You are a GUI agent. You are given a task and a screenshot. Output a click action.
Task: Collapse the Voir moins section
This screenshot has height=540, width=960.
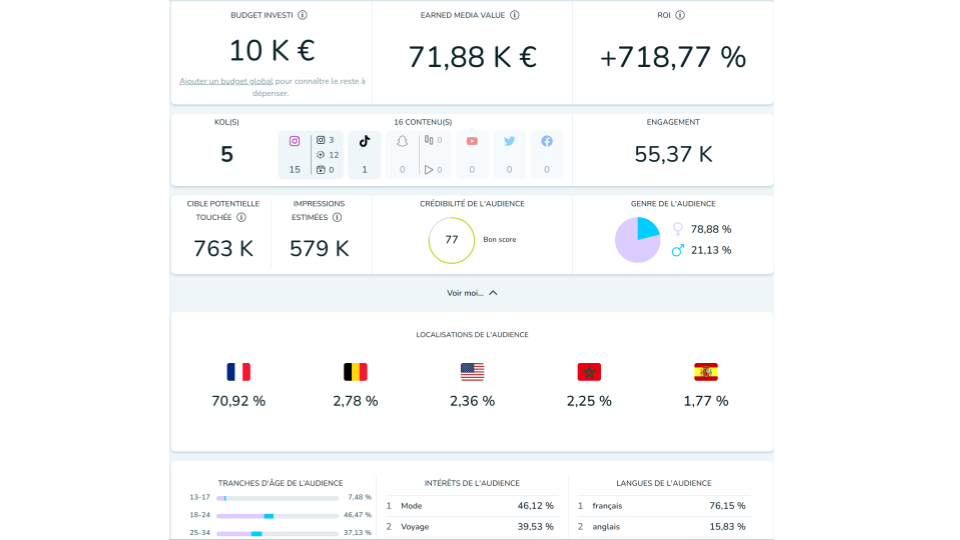472,293
